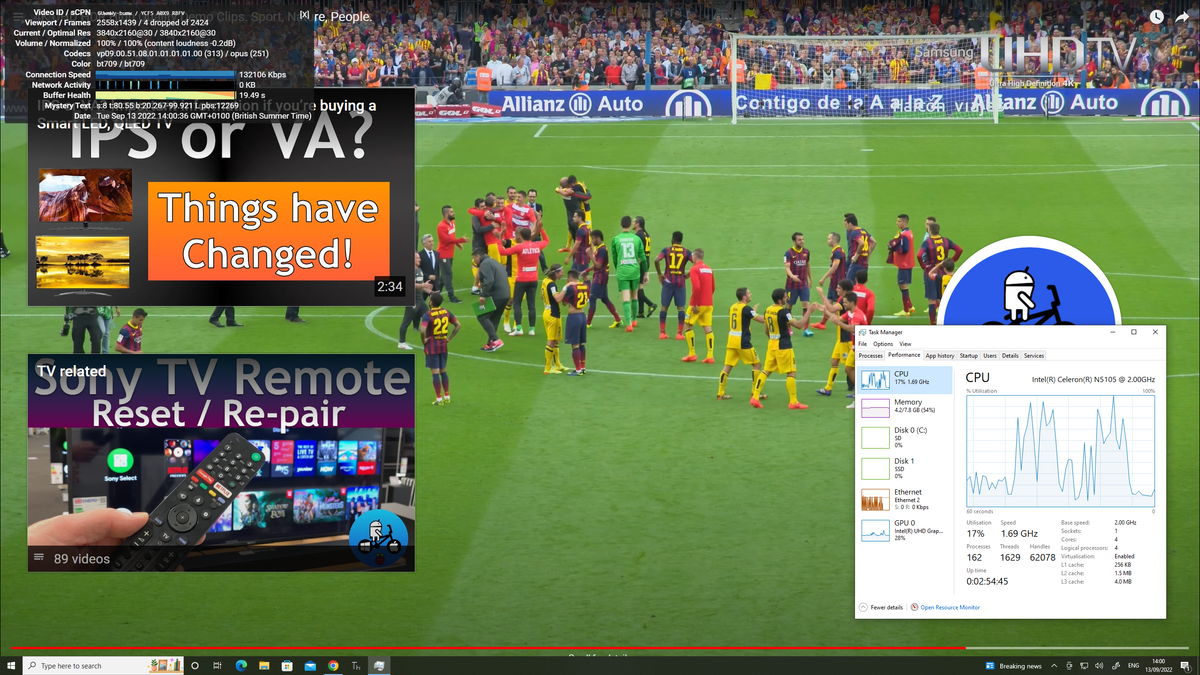Open the IPS or VA video thumbnail
This screenshot has height=675, width=1200.
pyautogui.click(x=220, y=197)
